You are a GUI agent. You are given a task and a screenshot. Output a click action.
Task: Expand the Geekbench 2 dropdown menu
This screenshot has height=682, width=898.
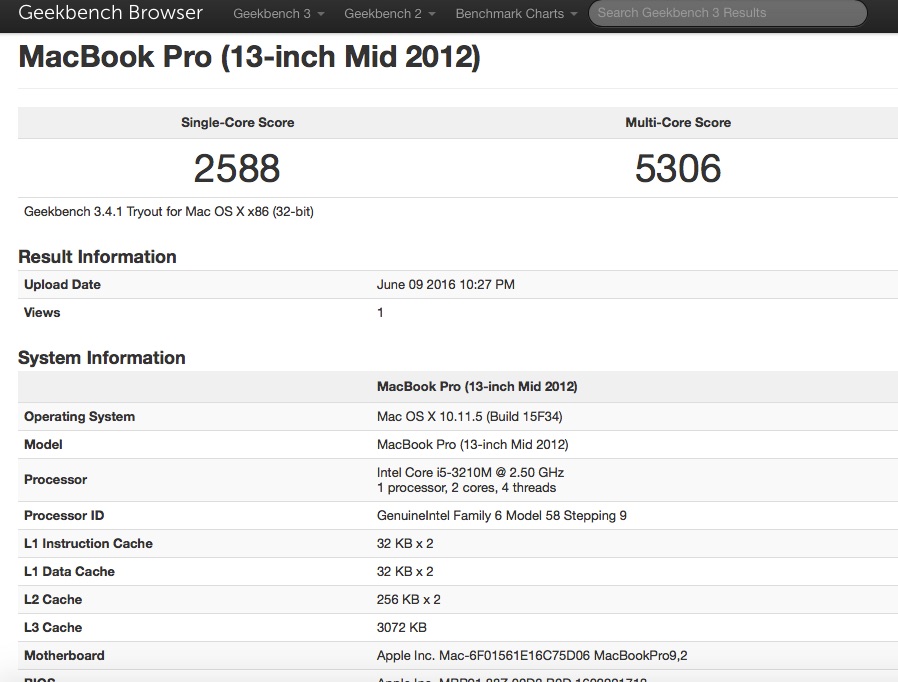click(389, 14)
